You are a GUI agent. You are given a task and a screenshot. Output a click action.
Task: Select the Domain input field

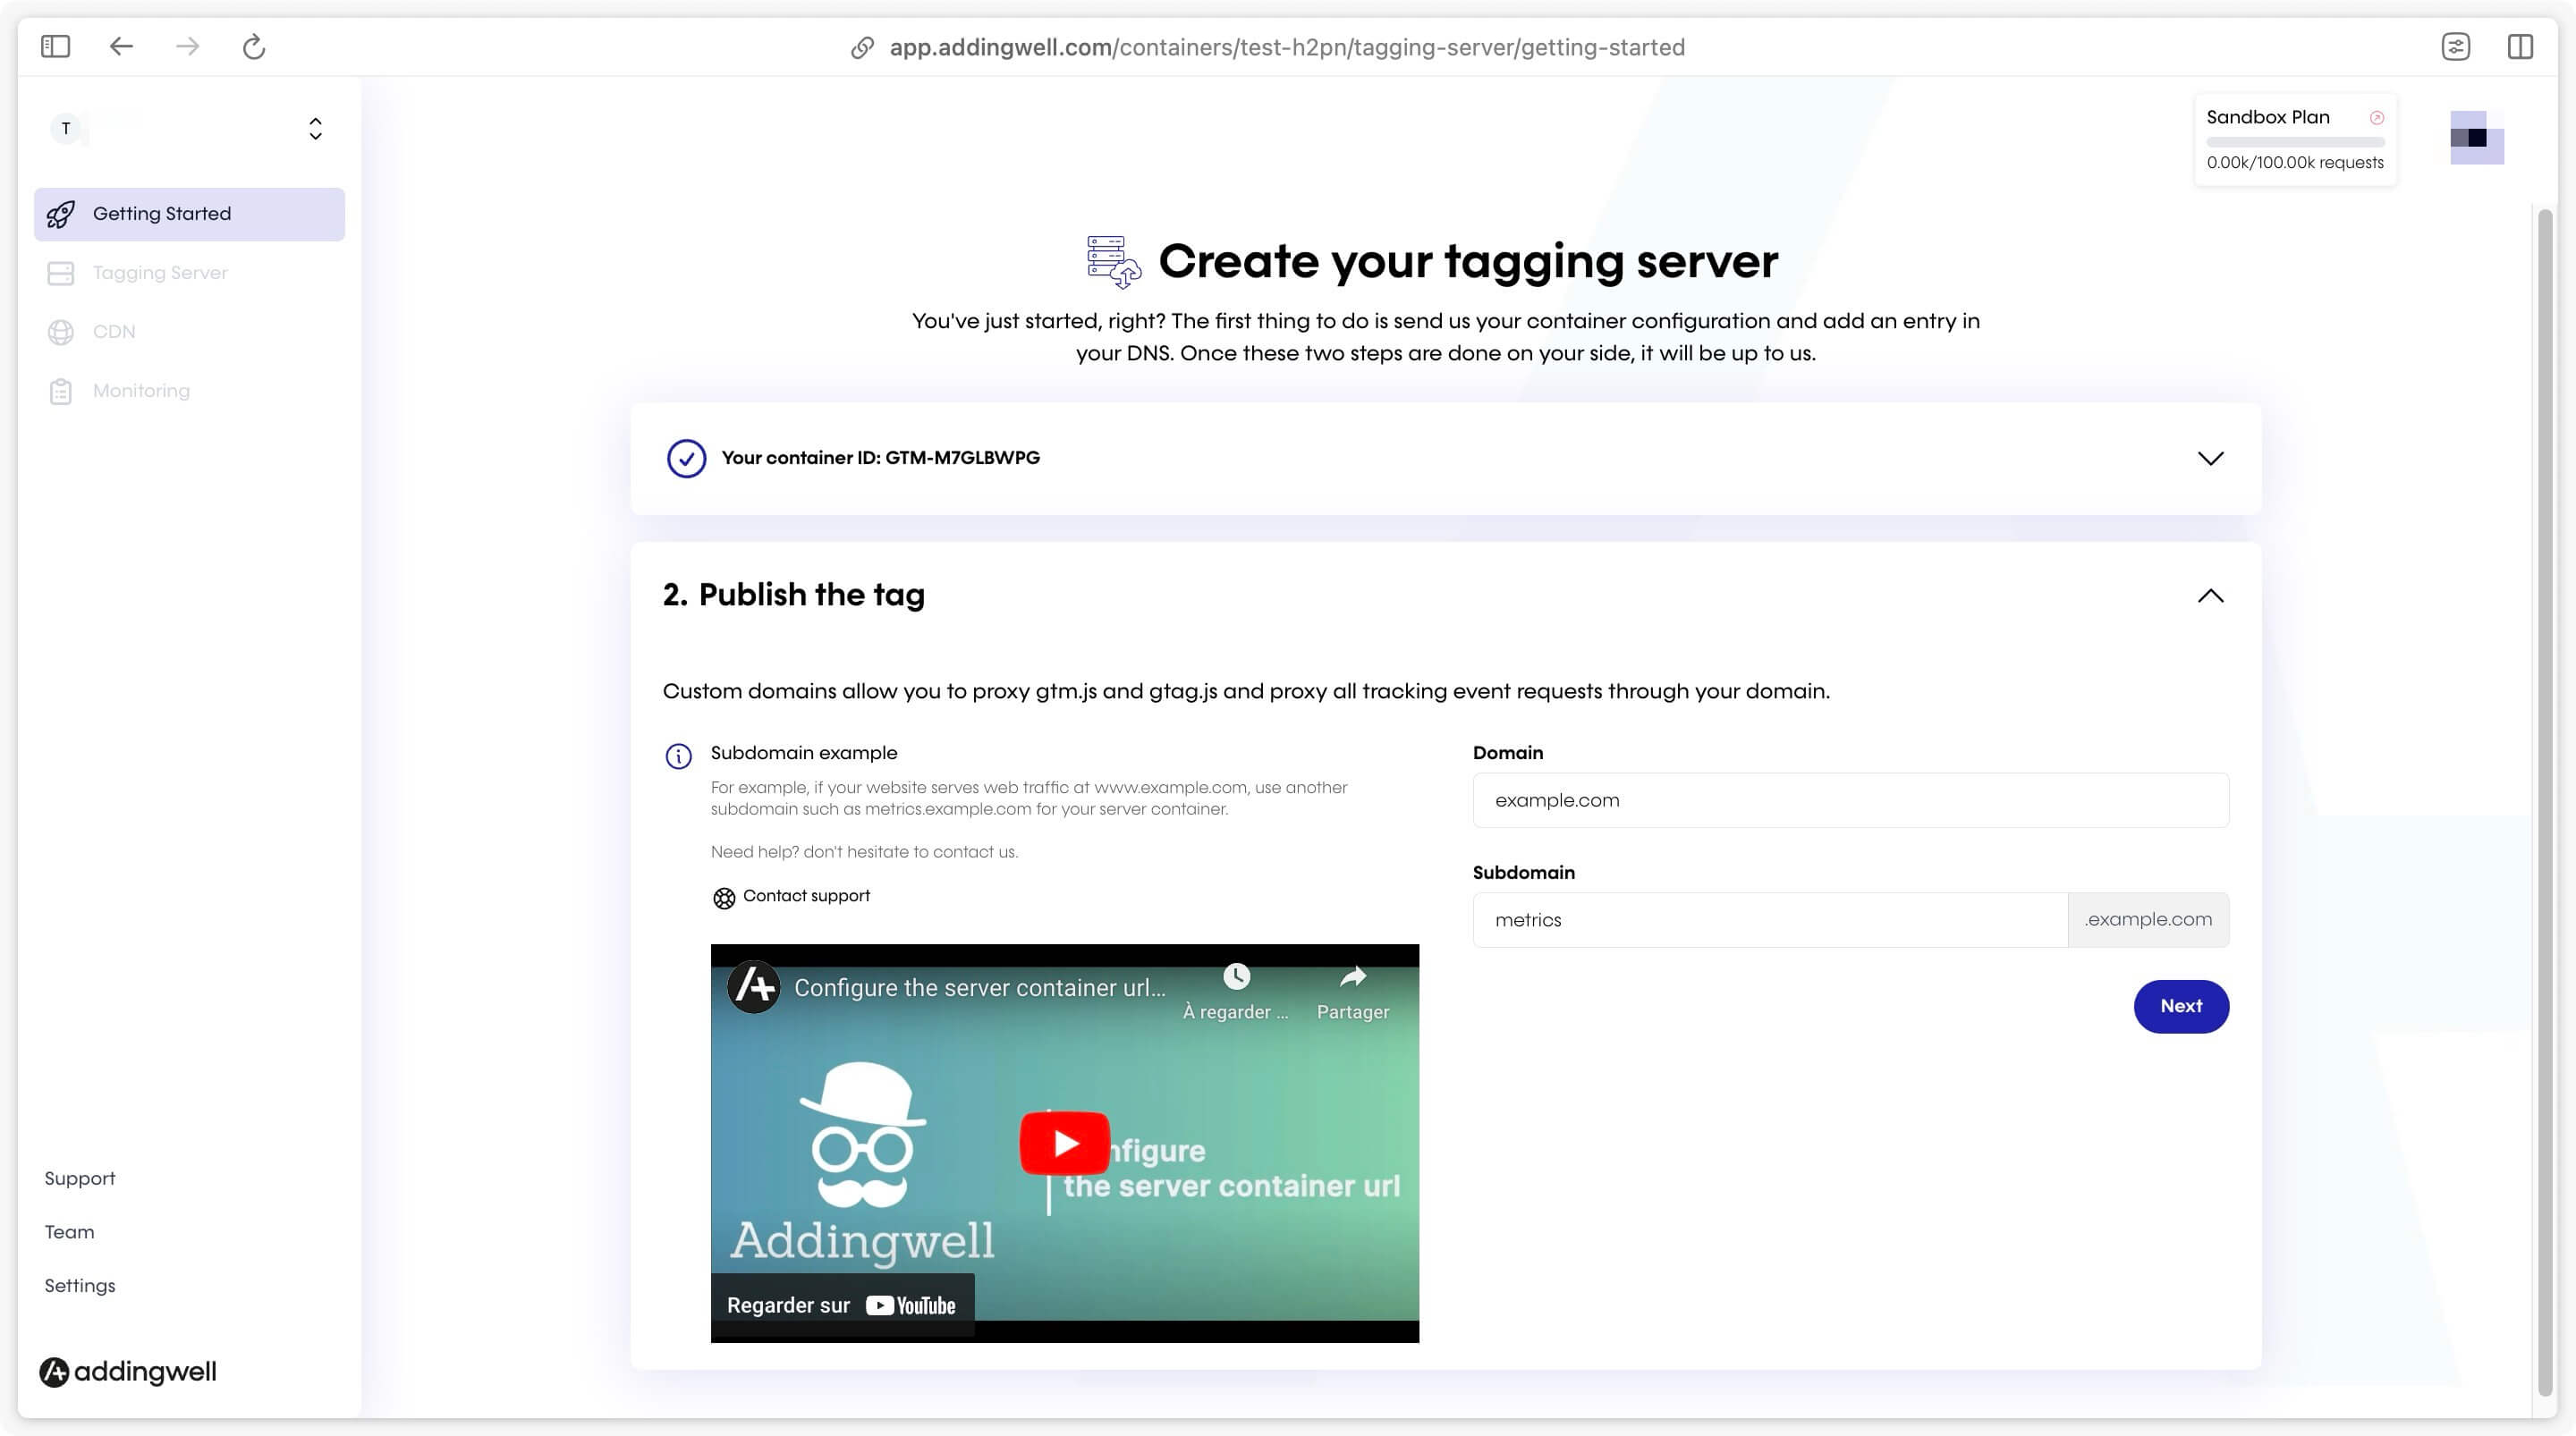click(1851, 799)
